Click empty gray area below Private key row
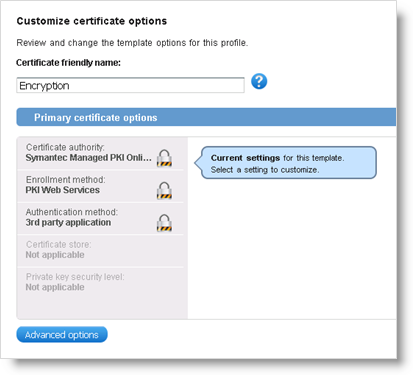Viewport: 413px width, 375px height. (x=100, y=308)
